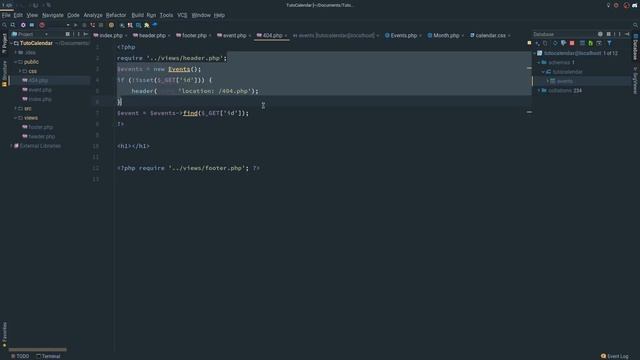Click the magnifier icon in main toolbar
This screenshot has height=360, width=640.
(4, 25)
